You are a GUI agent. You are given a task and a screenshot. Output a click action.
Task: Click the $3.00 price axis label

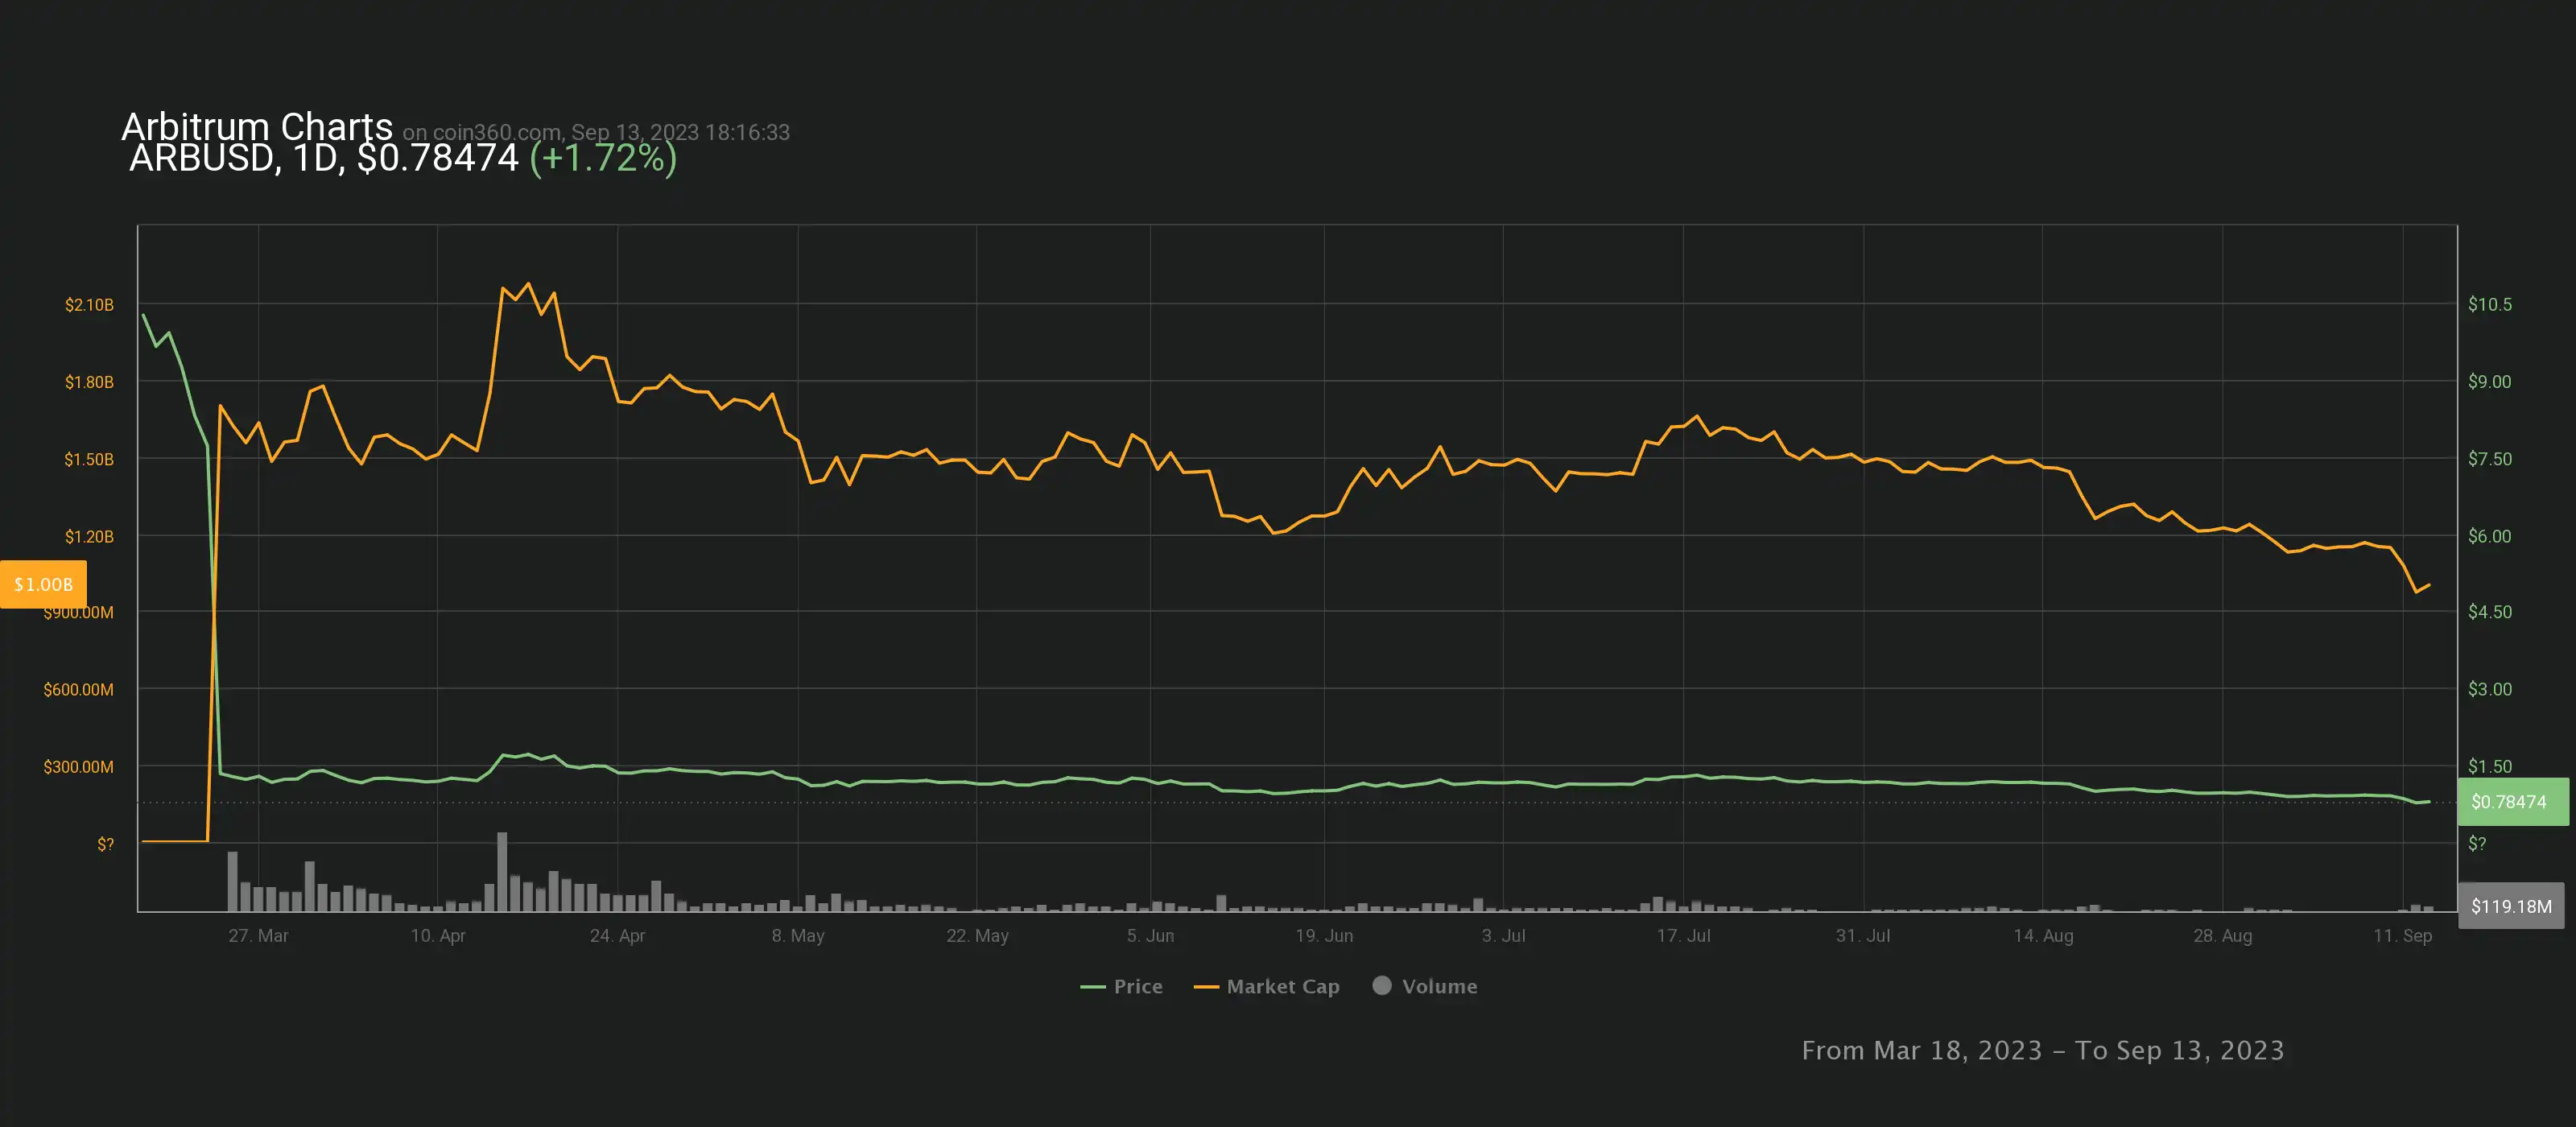2489,688
